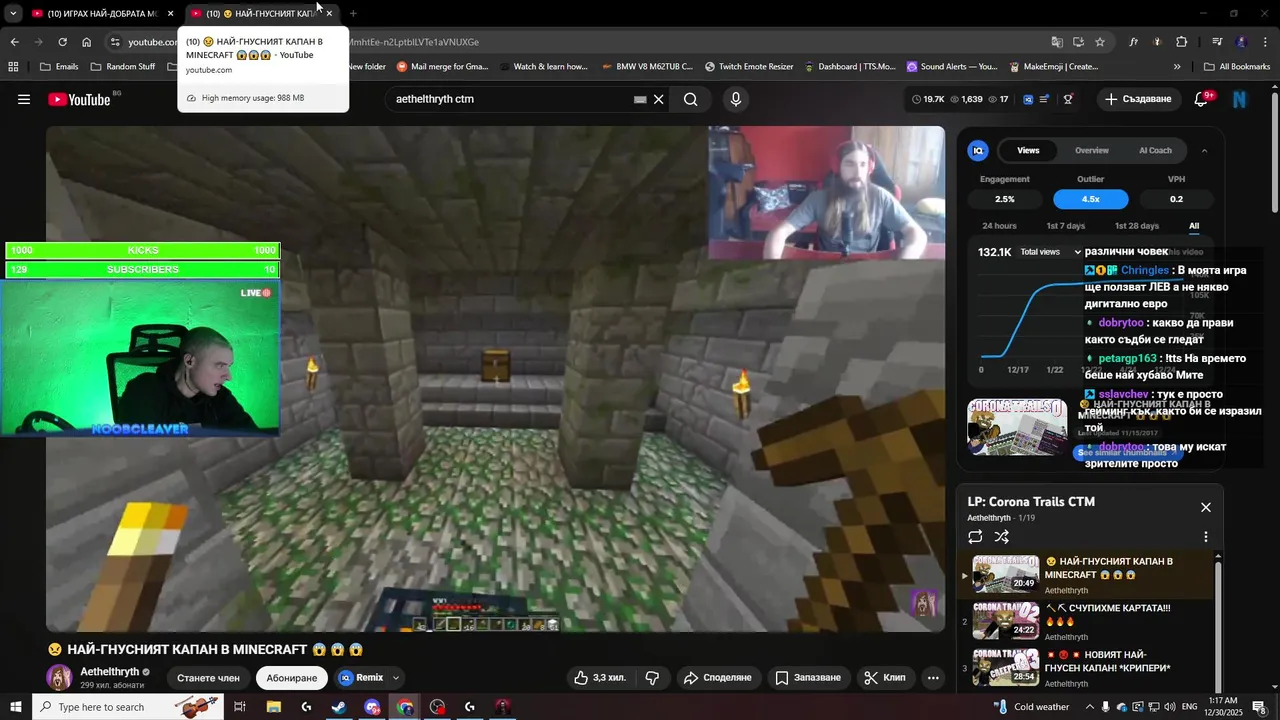Click the vidIQ list icon in header
The width and height of the screenshot is (1280, 720).
(x=1044, y=99)
